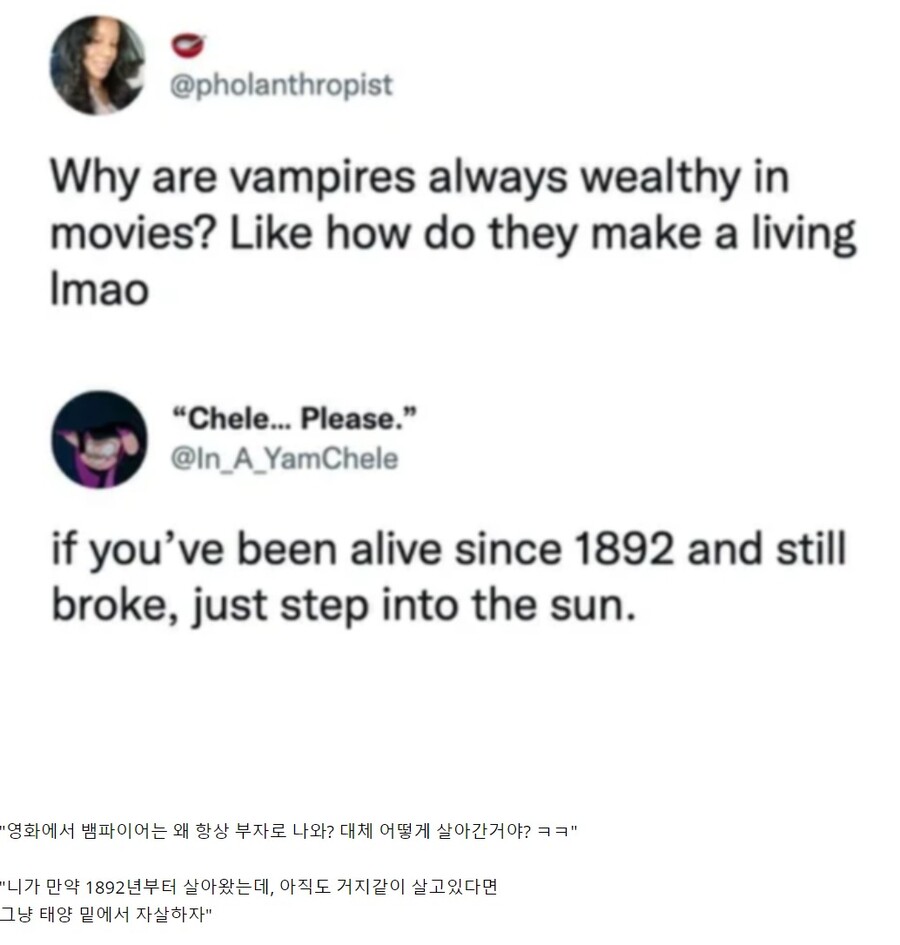
Task: Click the red lips emoji display name
Action: pos(187,45)
